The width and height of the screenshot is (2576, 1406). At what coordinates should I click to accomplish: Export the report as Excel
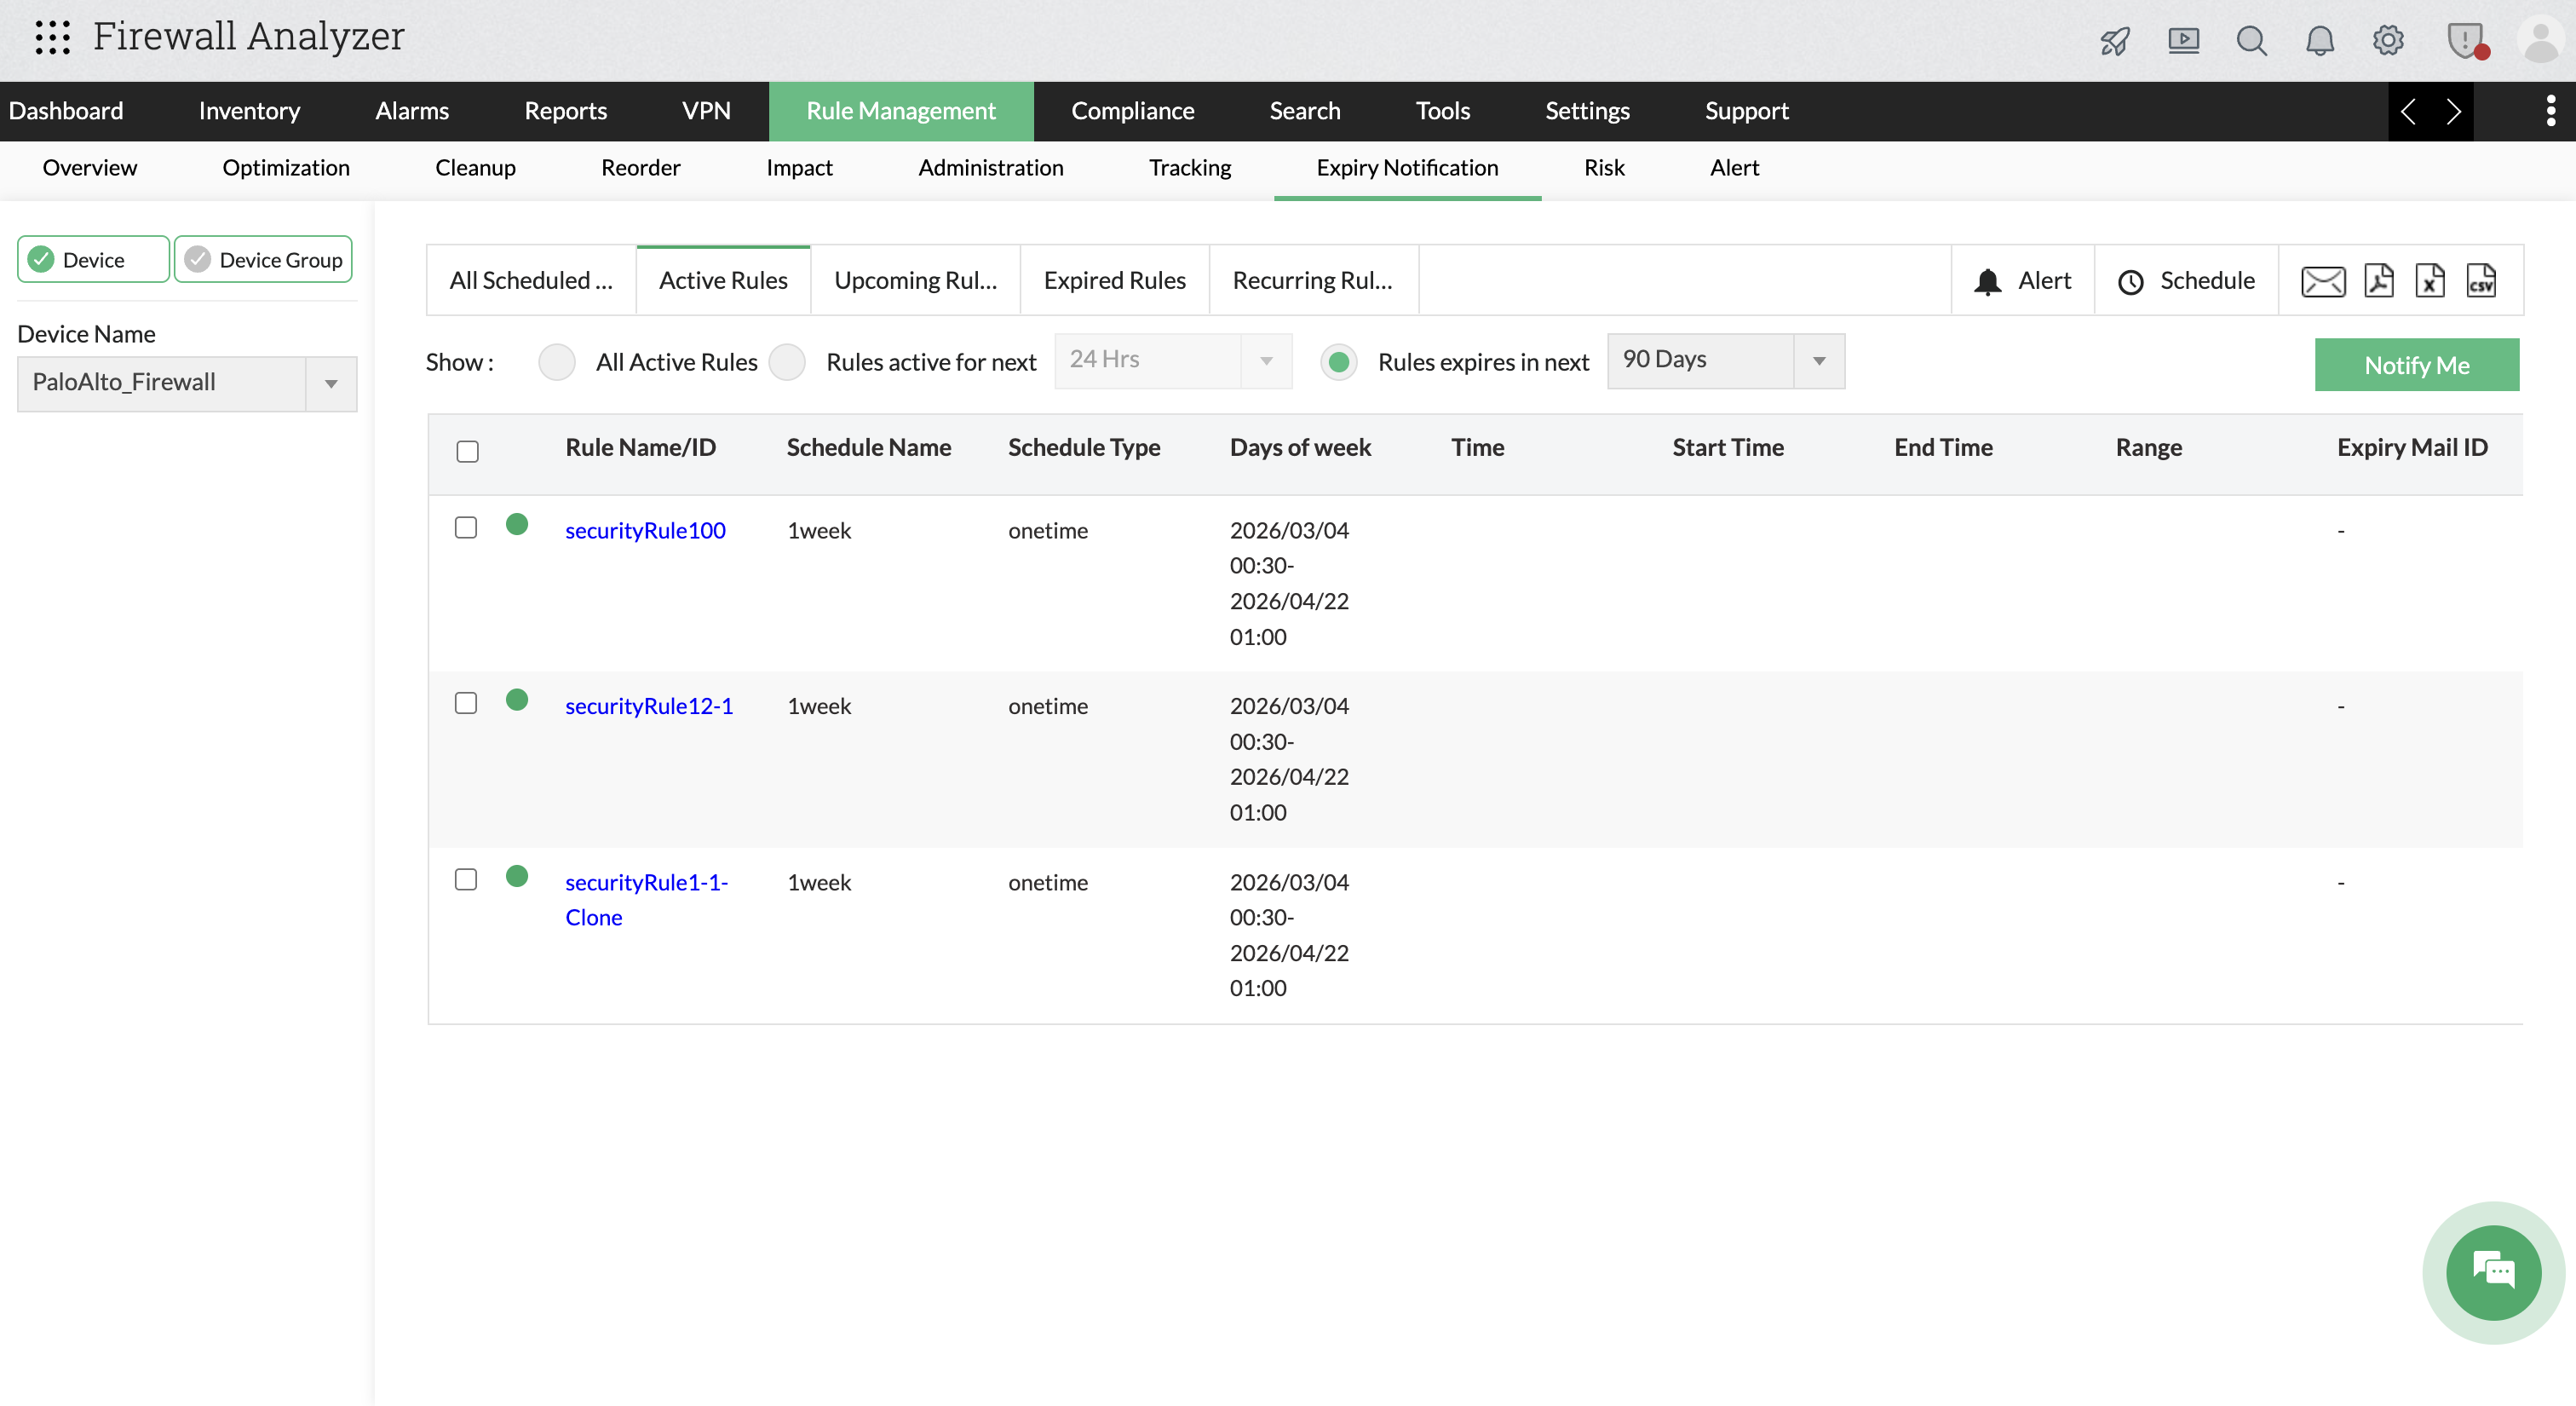(2429, 281)
